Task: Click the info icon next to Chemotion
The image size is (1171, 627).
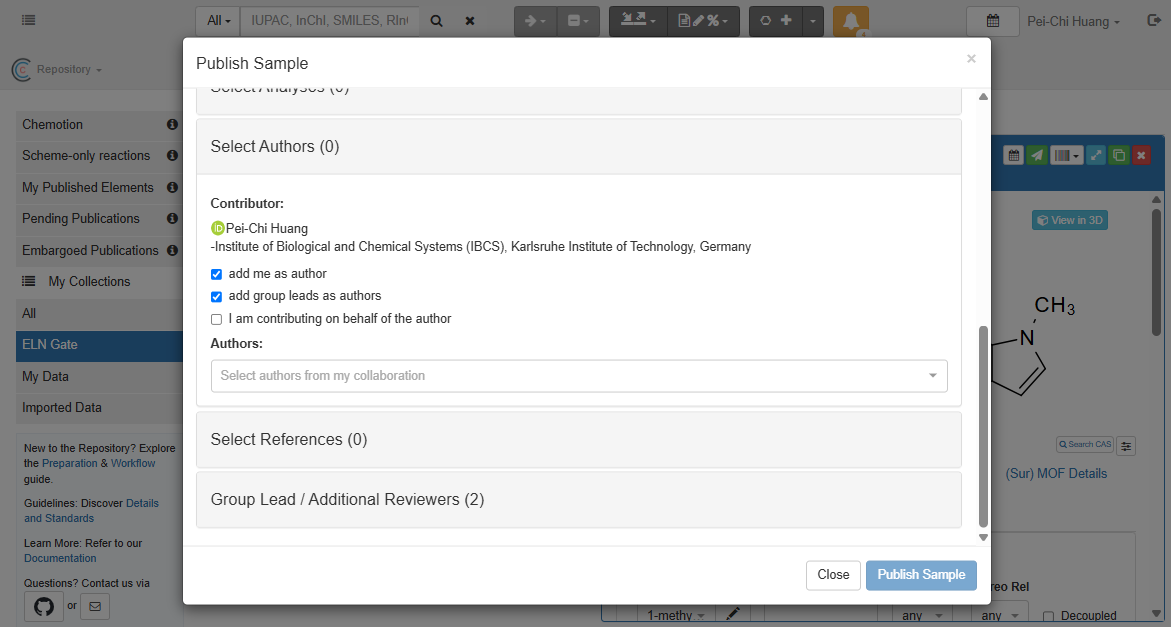Action: tap(172, 125)
